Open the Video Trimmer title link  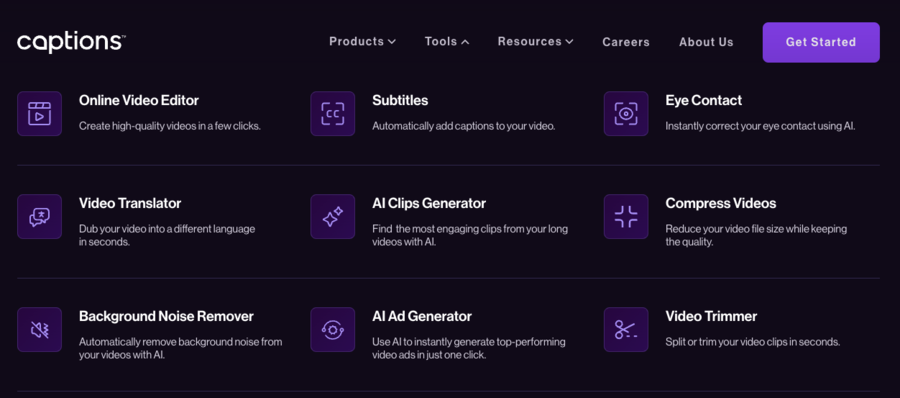[711, 316]
